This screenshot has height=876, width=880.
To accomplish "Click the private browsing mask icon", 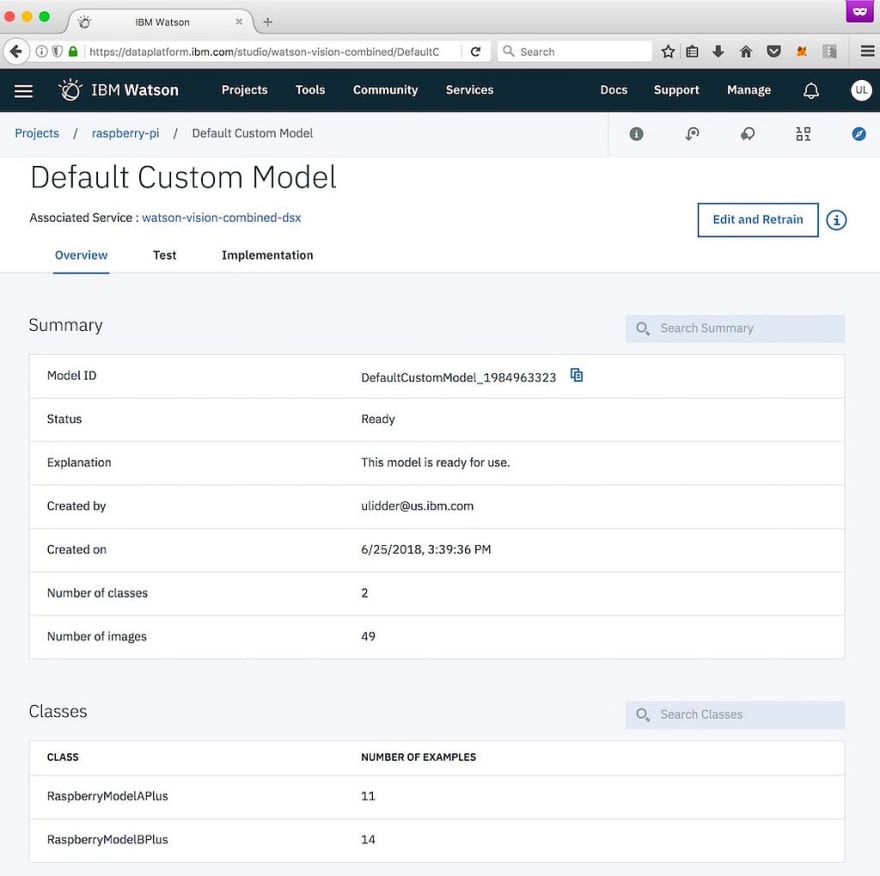I will click(x=859, y=11).
